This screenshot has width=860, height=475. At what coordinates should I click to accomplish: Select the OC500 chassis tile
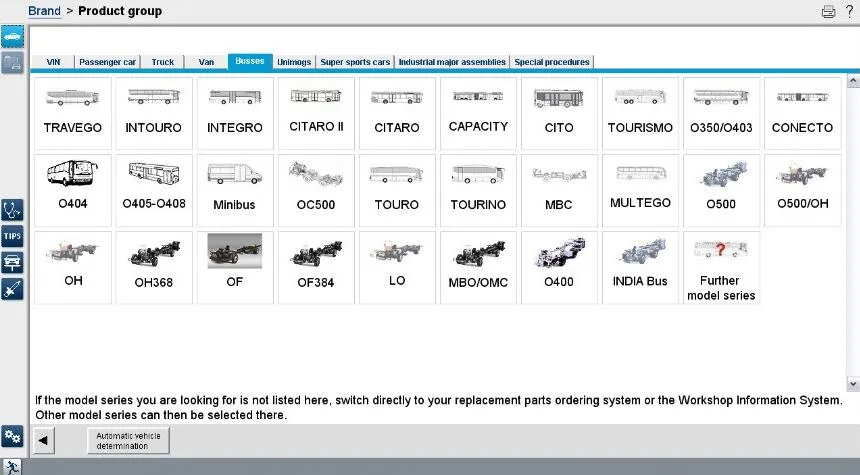(316, 190)
